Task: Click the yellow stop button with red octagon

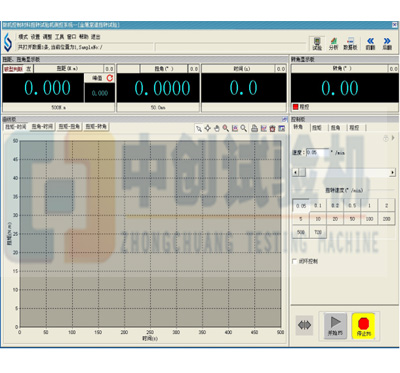Action: pyautogui.click(x=363, y=326)
